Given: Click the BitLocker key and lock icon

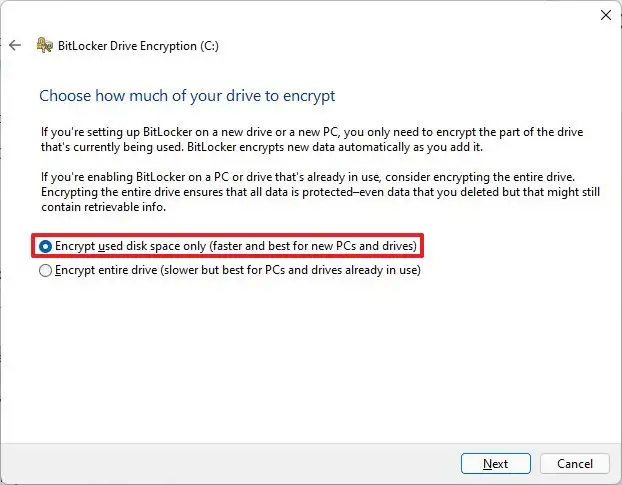Looking at the screenshot, I should pos(44,45).
